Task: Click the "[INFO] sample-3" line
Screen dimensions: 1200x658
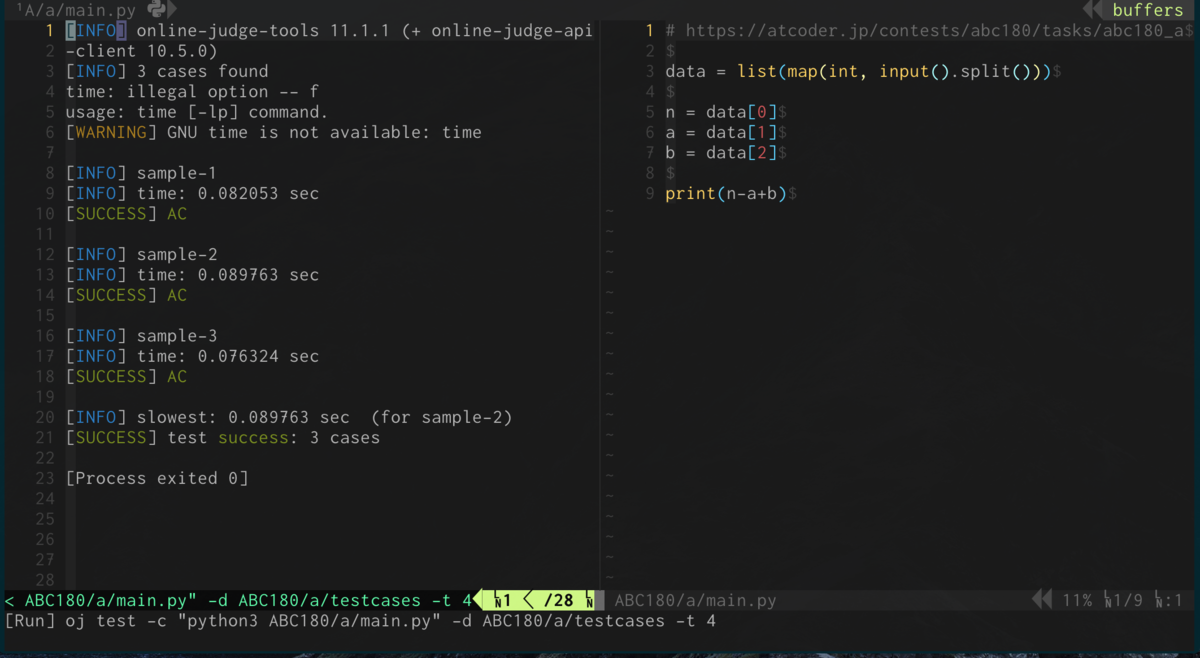Action: coord(141,336)
